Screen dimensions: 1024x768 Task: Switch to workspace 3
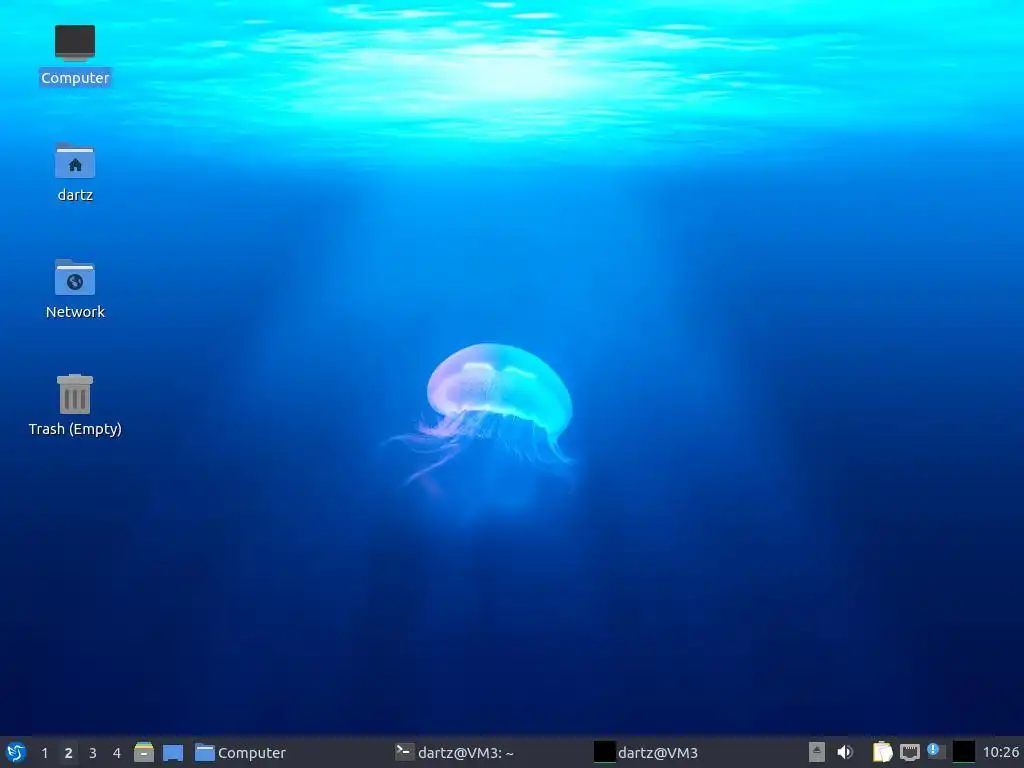[x=93, y=753]
